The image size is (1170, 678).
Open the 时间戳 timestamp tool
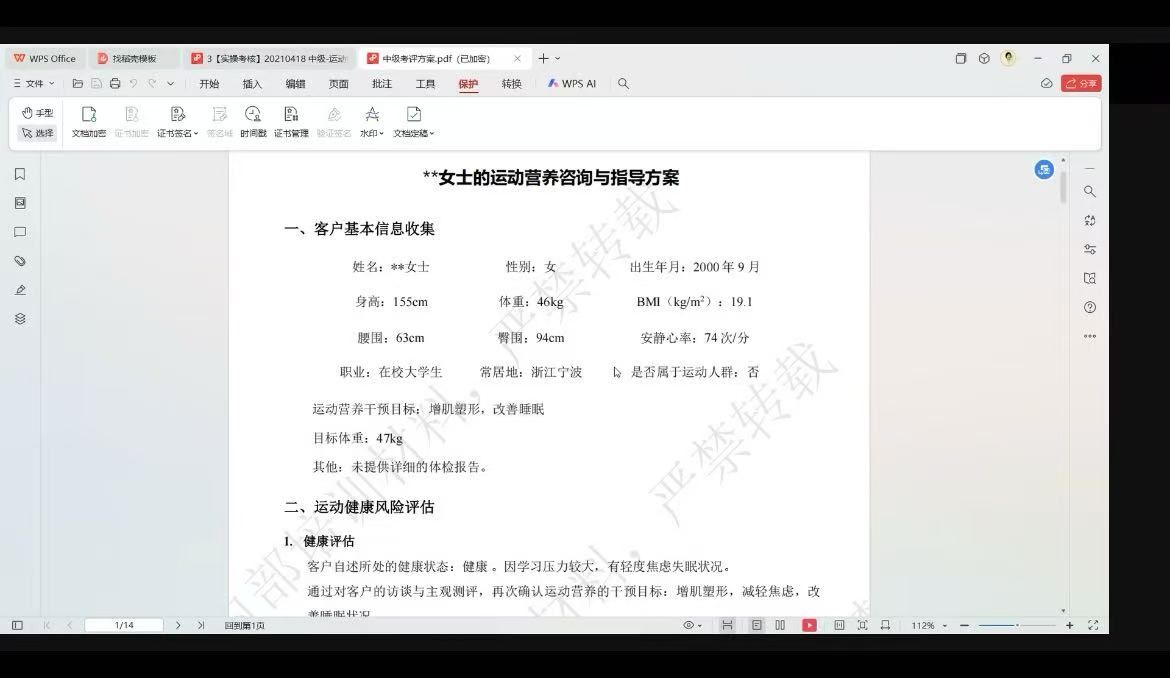(253, 120)
